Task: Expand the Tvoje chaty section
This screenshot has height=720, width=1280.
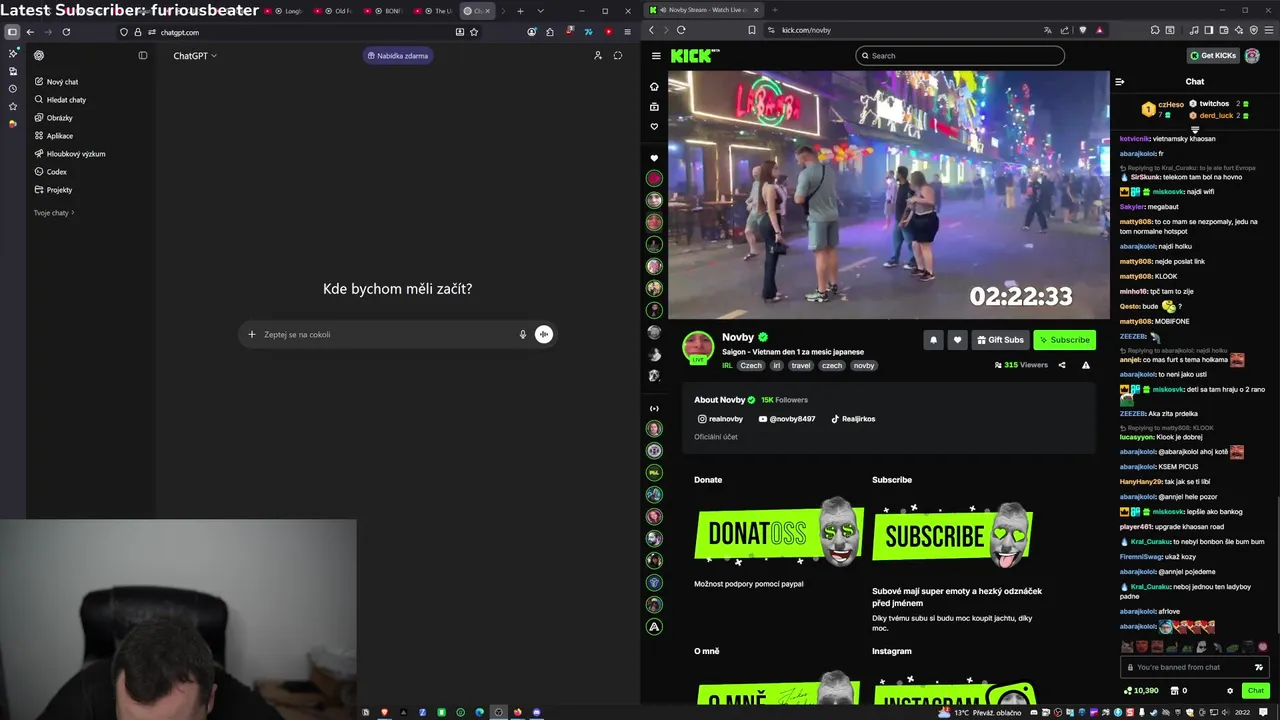Action: (x=54, y=213)
